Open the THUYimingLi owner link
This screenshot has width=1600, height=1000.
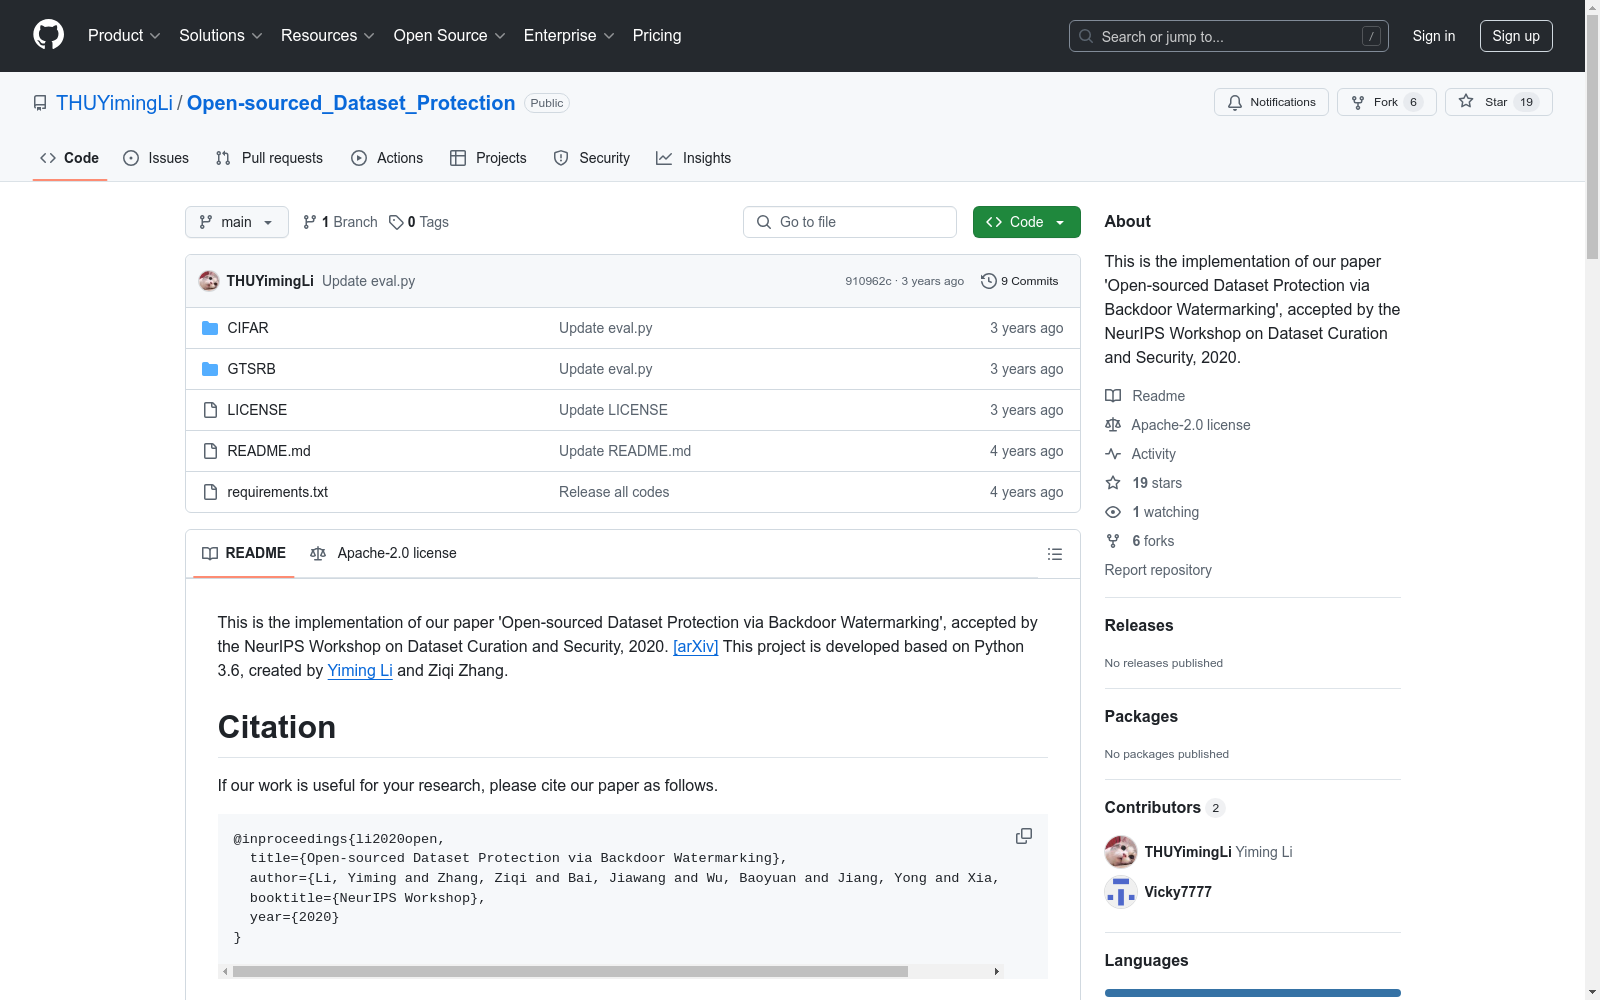coord(114,103)
